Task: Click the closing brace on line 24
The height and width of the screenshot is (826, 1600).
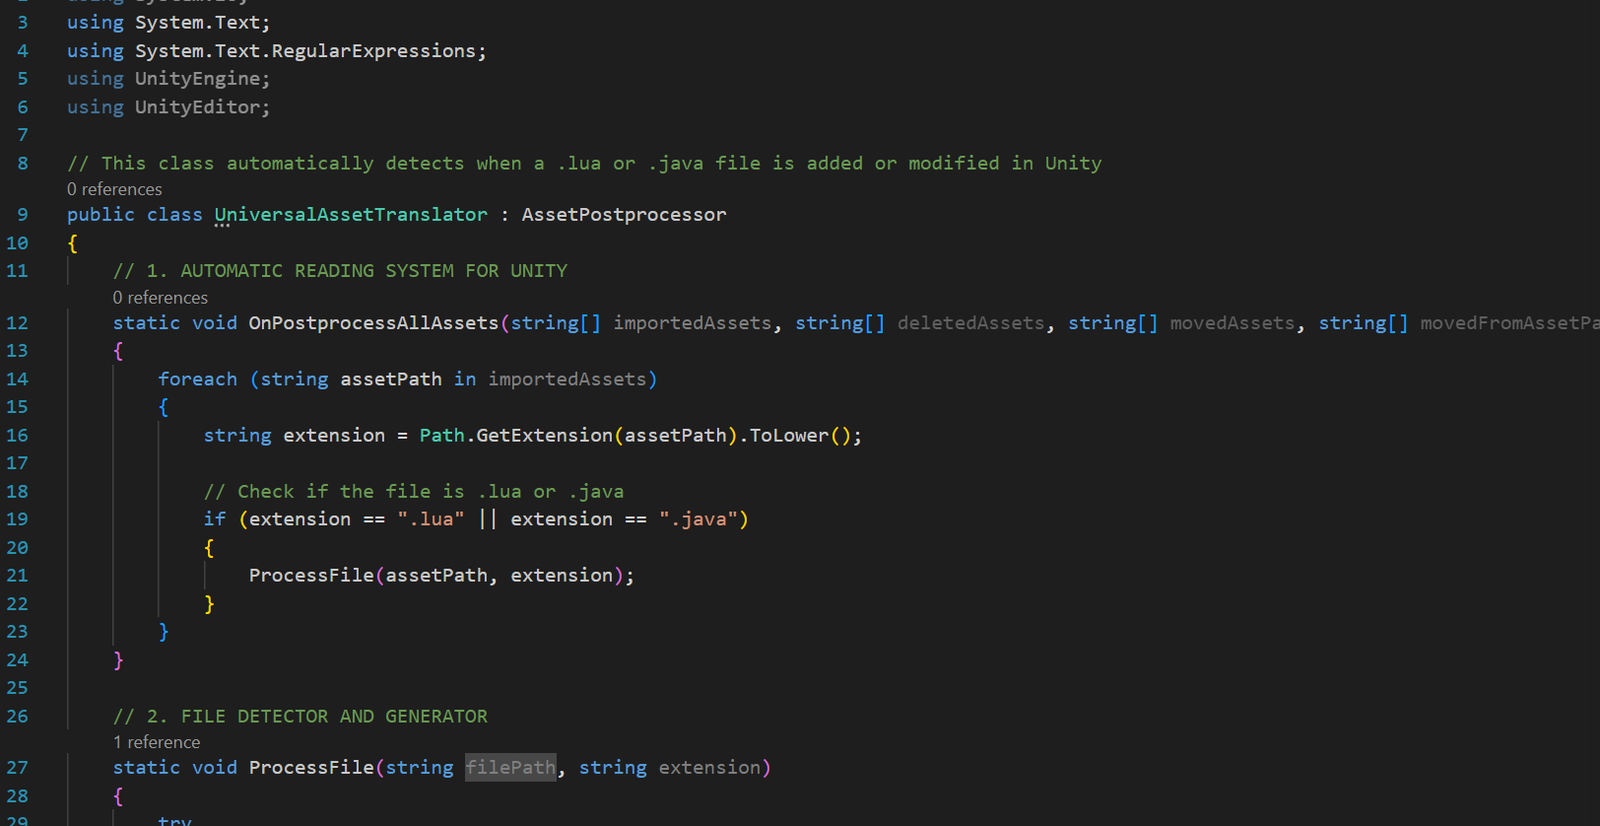Action: click(118, 660)
